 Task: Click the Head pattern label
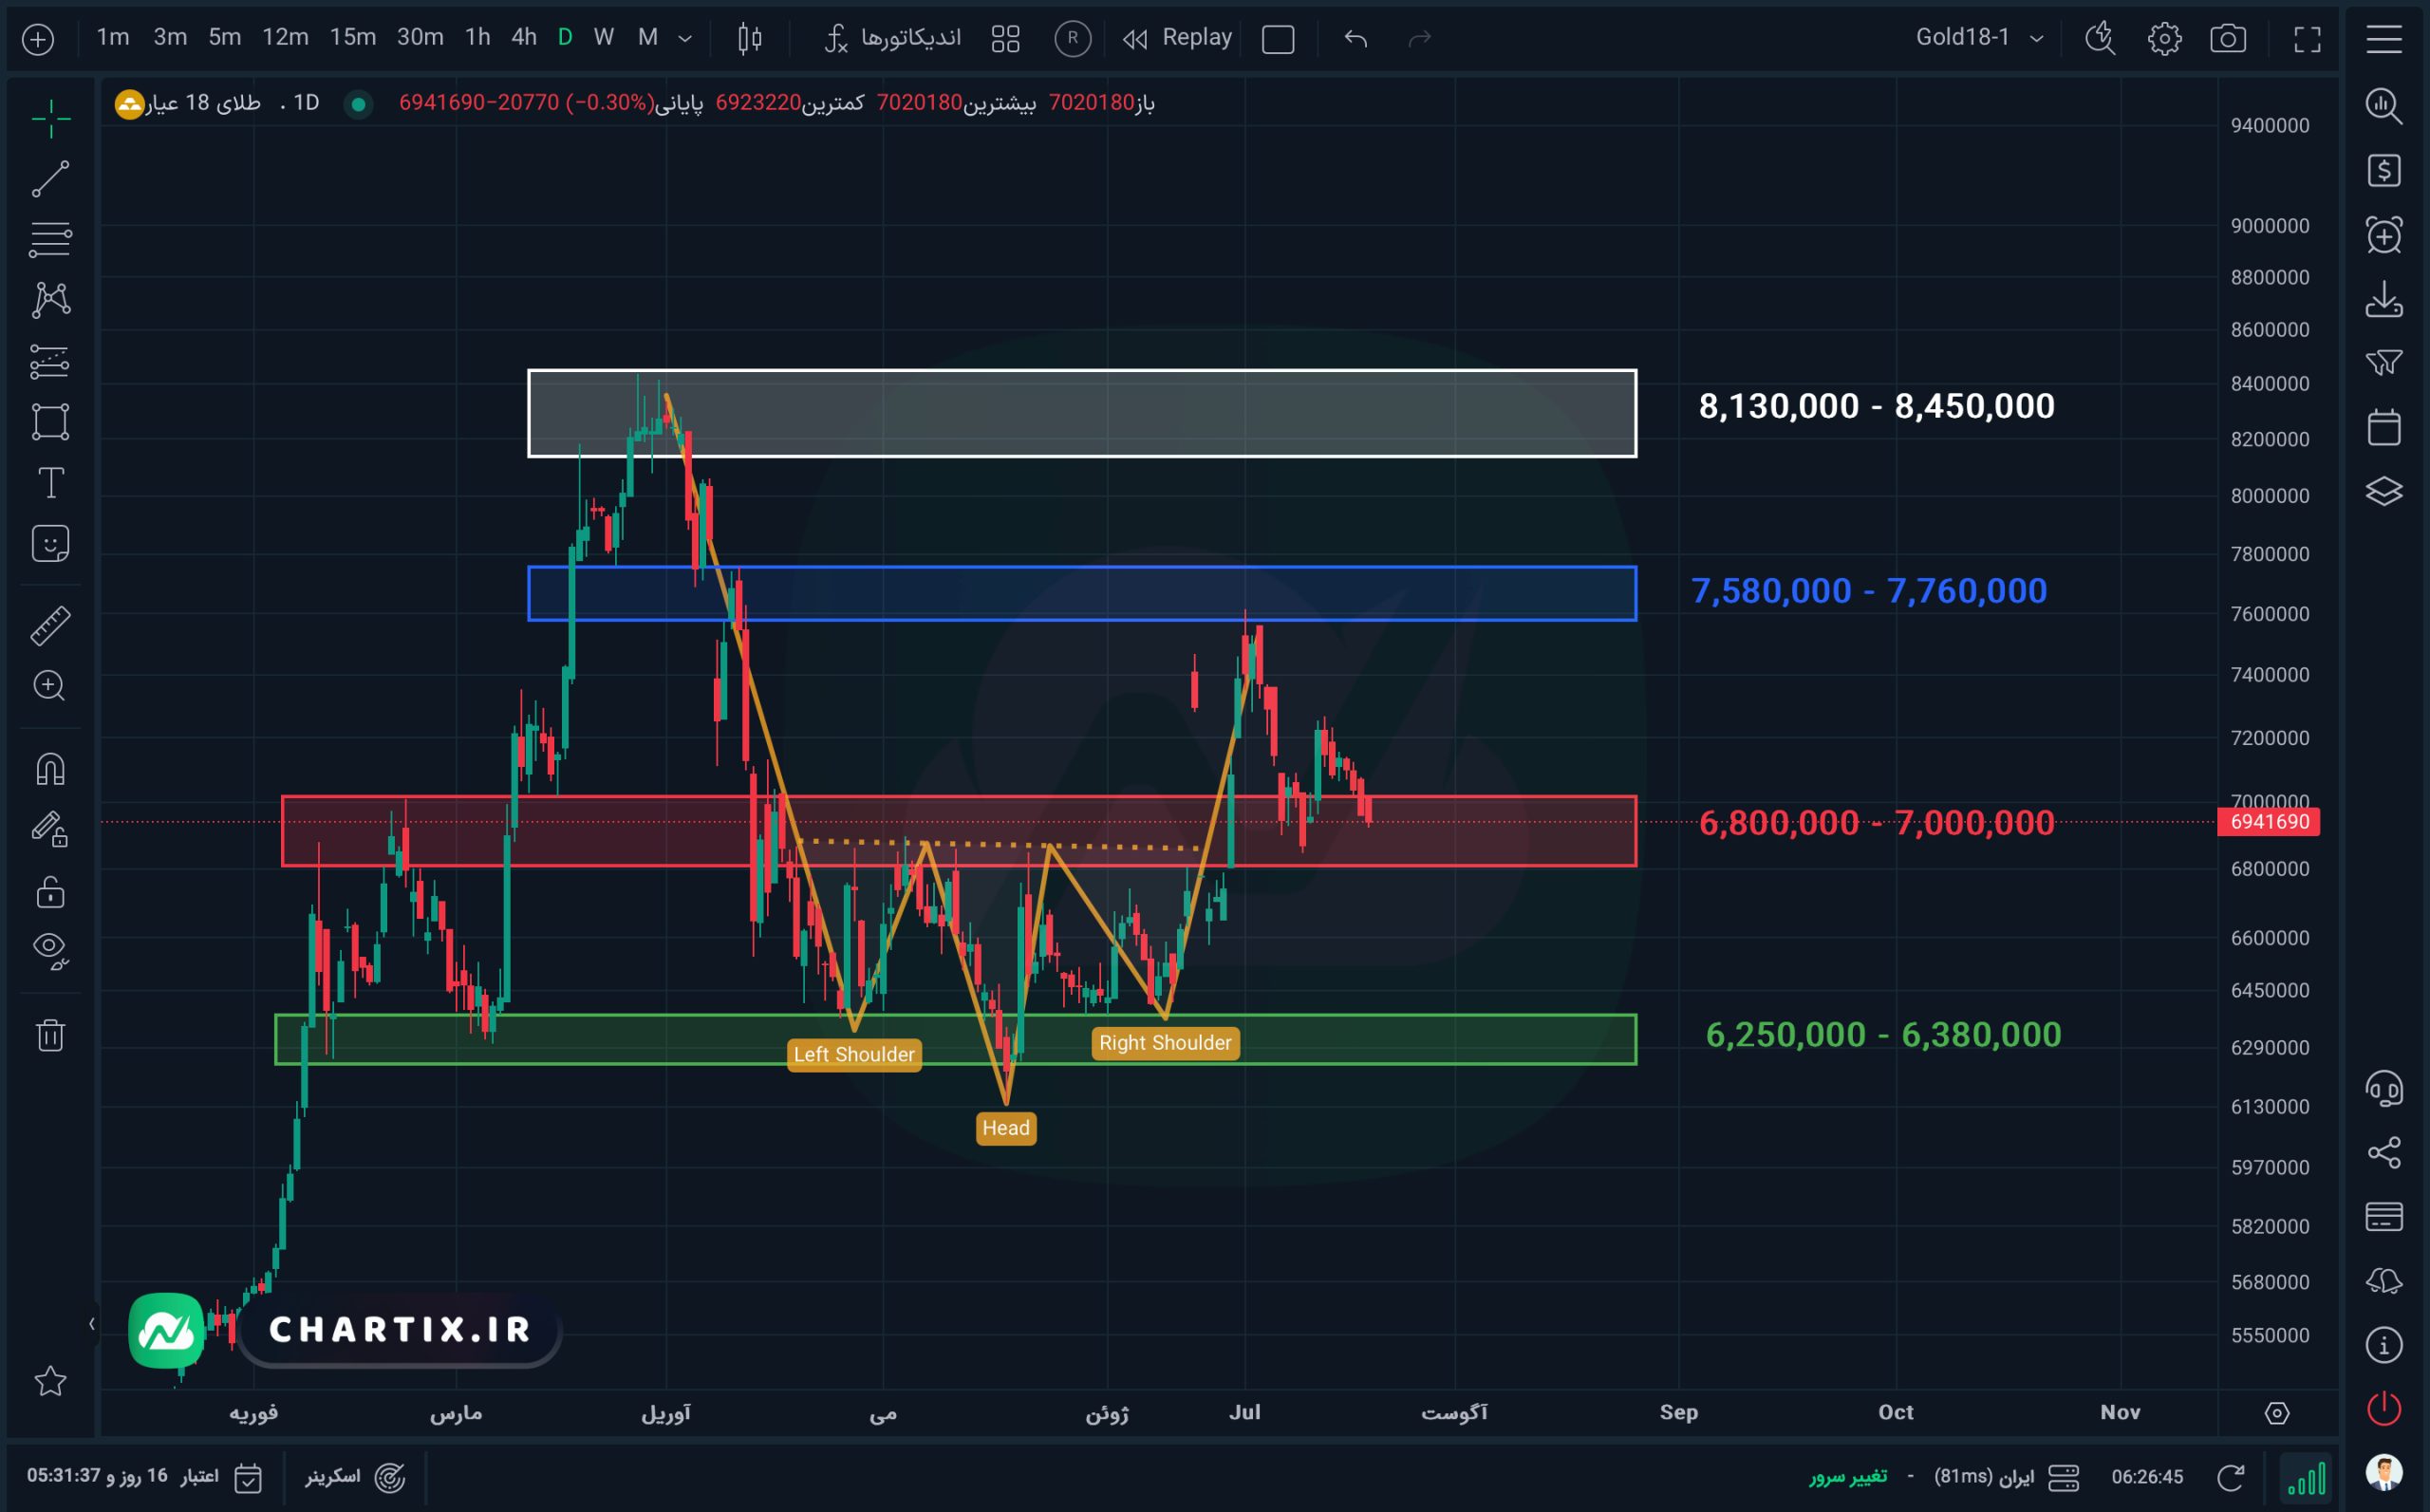1006,1128
